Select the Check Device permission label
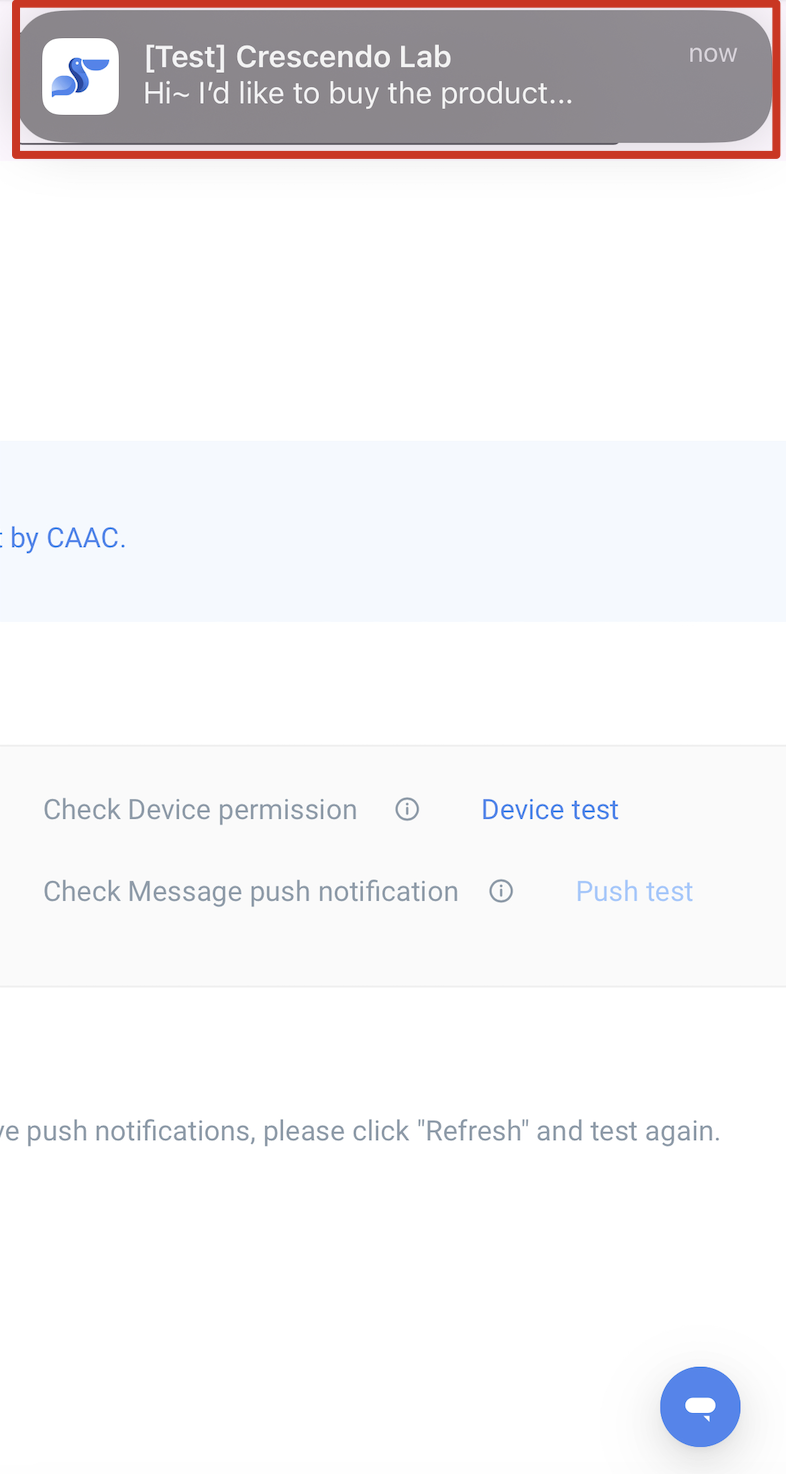 click(200, 809)
